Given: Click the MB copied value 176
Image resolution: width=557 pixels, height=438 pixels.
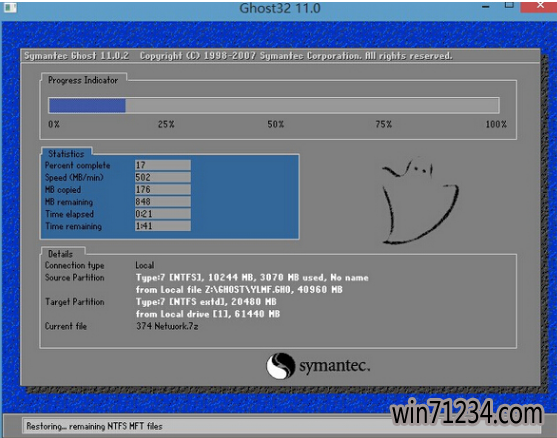Looking at the screenshot, I should coord(163,189).
